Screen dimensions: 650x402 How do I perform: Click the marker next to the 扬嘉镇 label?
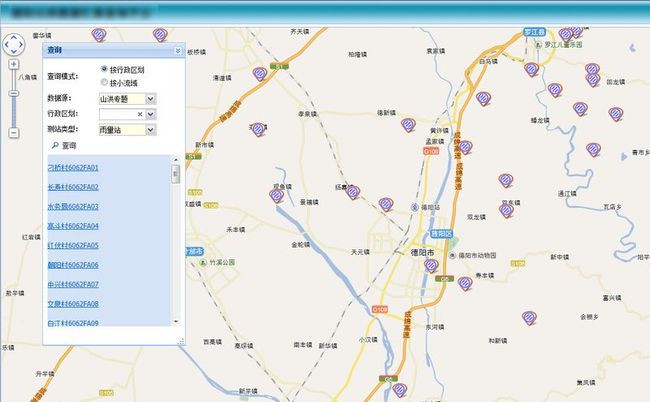pyautogui.click(x=353, y=192)
